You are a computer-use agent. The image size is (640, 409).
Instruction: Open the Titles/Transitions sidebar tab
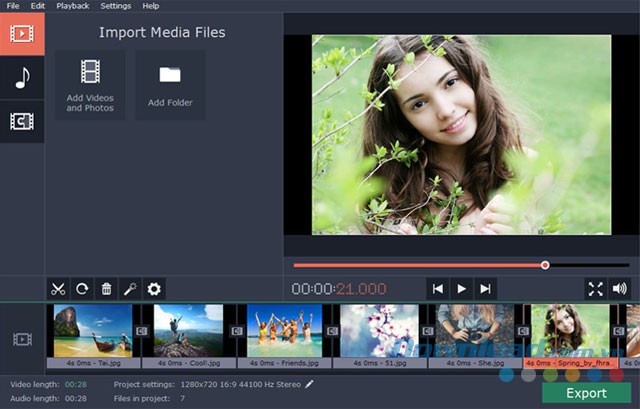(x=22, y=121)
